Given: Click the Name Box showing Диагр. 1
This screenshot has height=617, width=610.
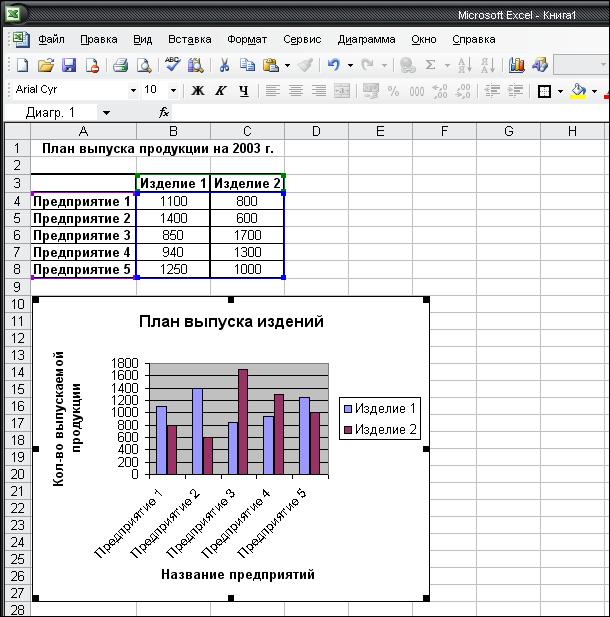Looking at the screenshot, I should [50, 113].
